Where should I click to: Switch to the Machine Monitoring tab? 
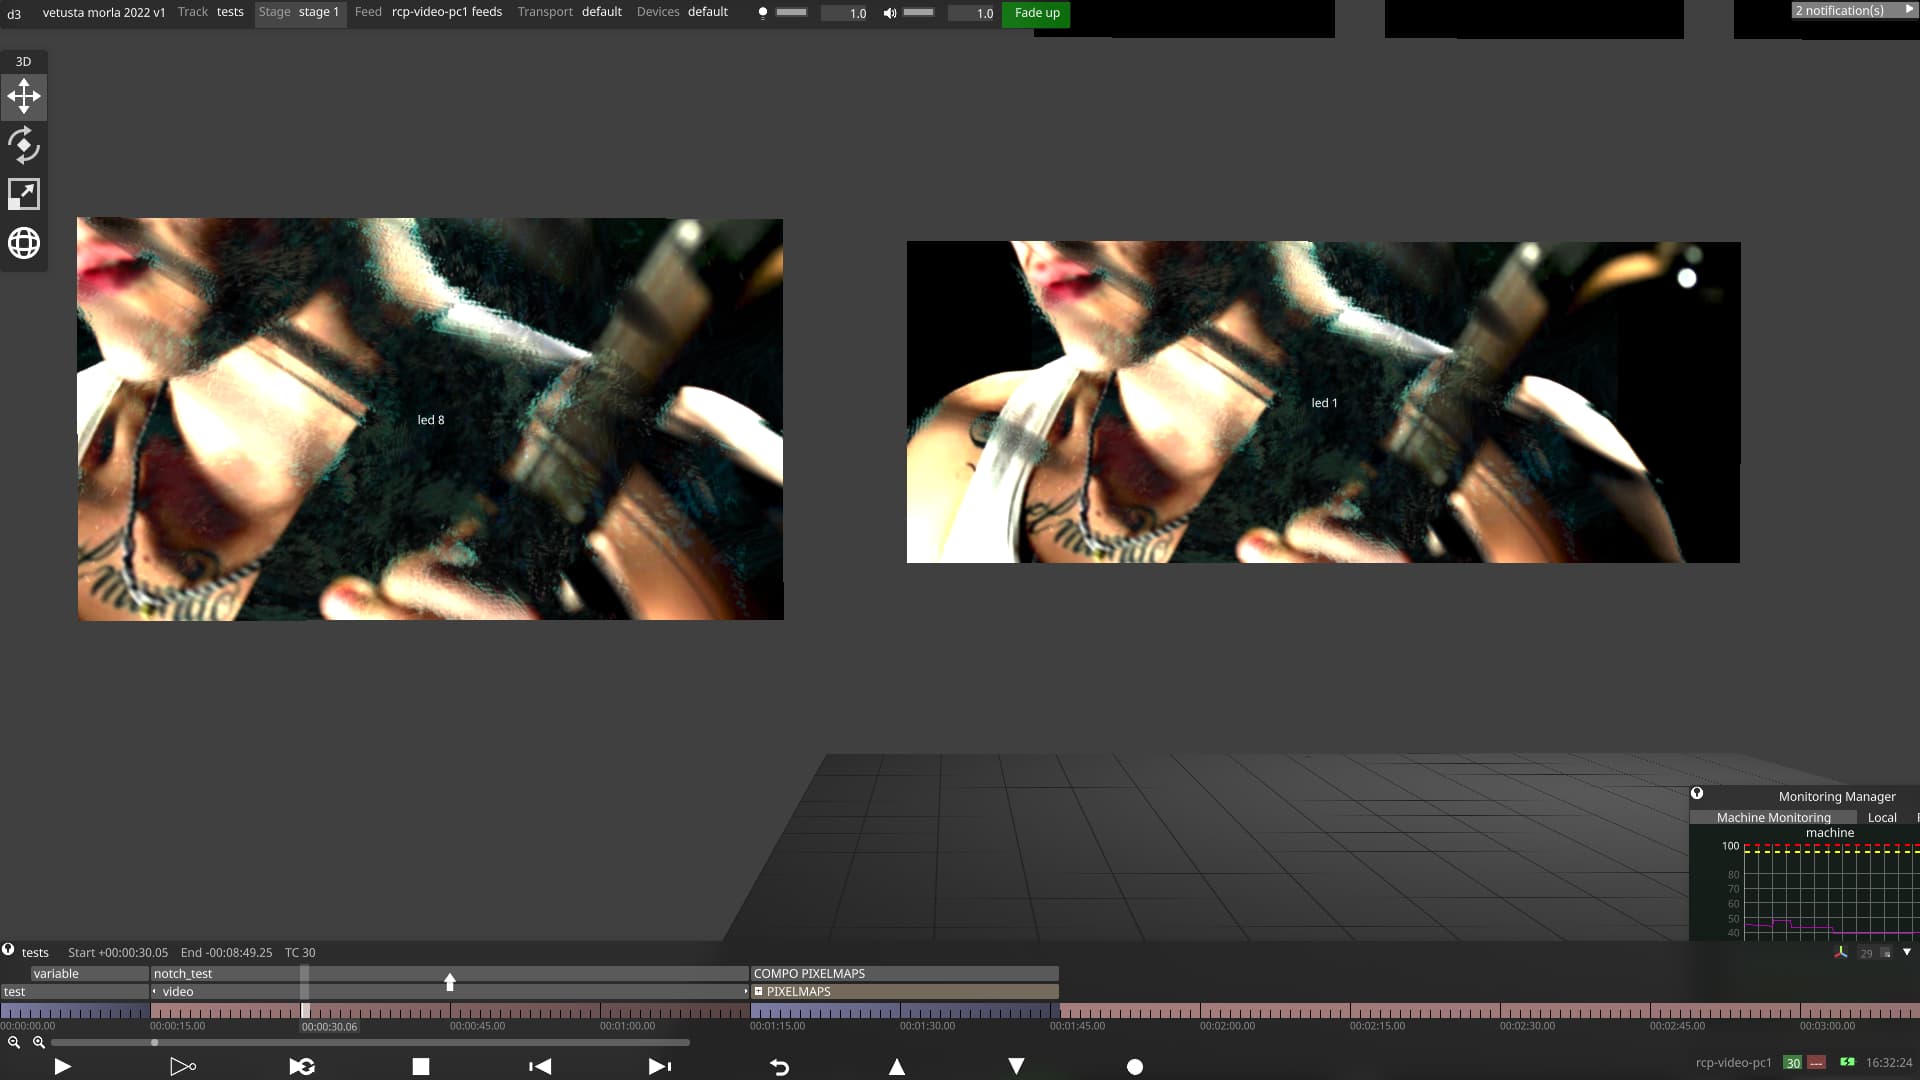(x=1773, y=818)
